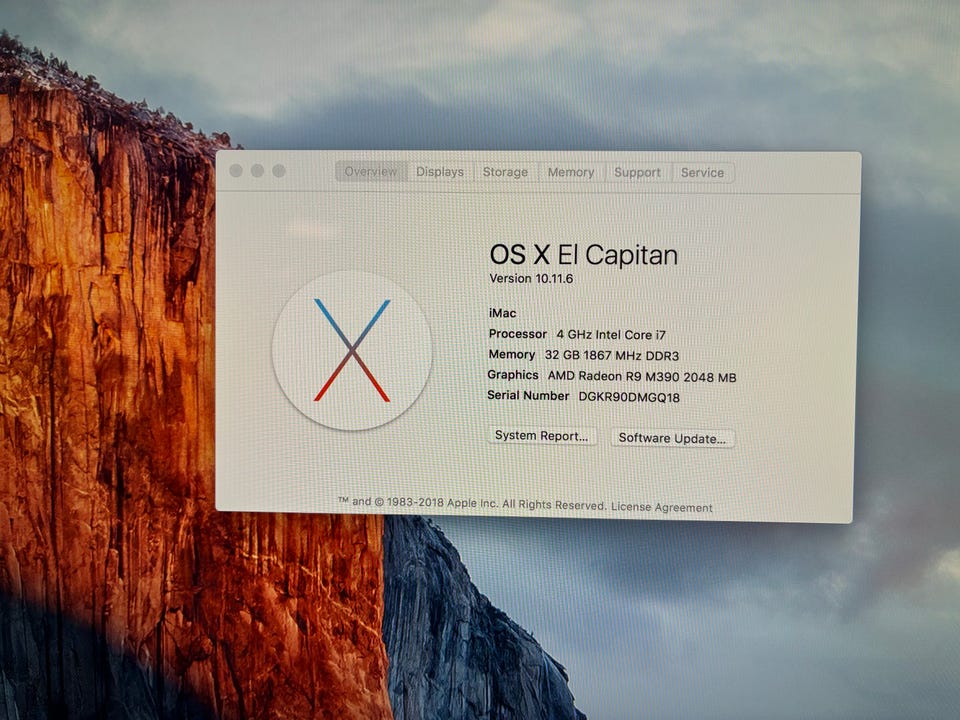The height and width of the screenshot is (720, 960).
Task: Click the 32 GB 1867 MHz DDR3 value
Action: 612,356
